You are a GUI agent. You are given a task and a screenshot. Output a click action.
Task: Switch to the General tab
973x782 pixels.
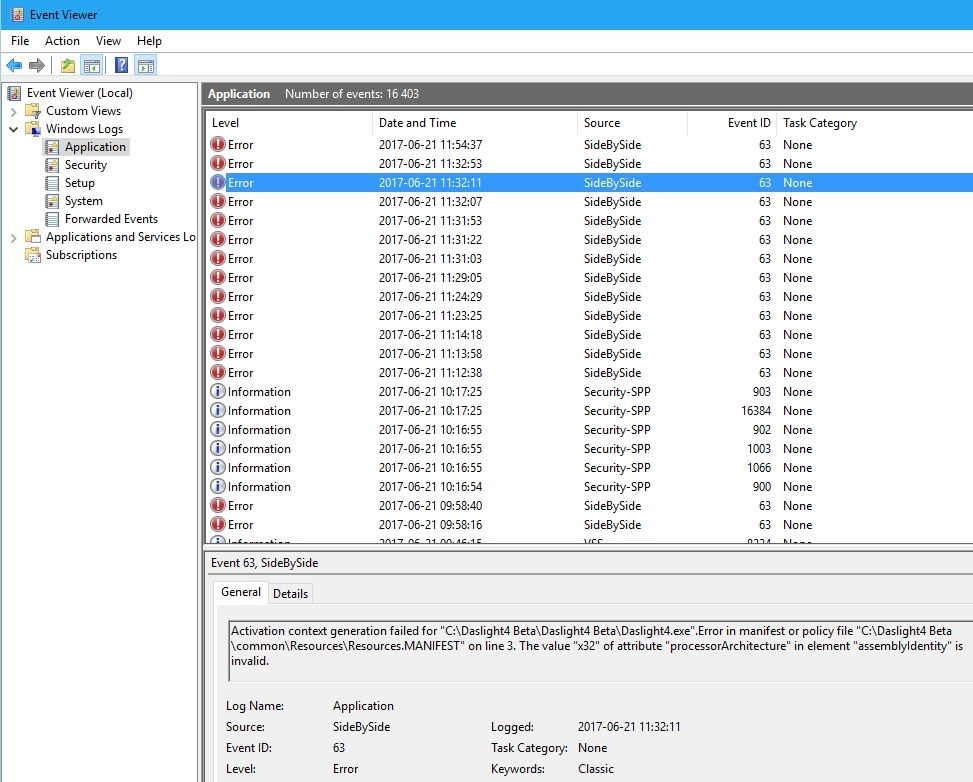tap(241, 592)
